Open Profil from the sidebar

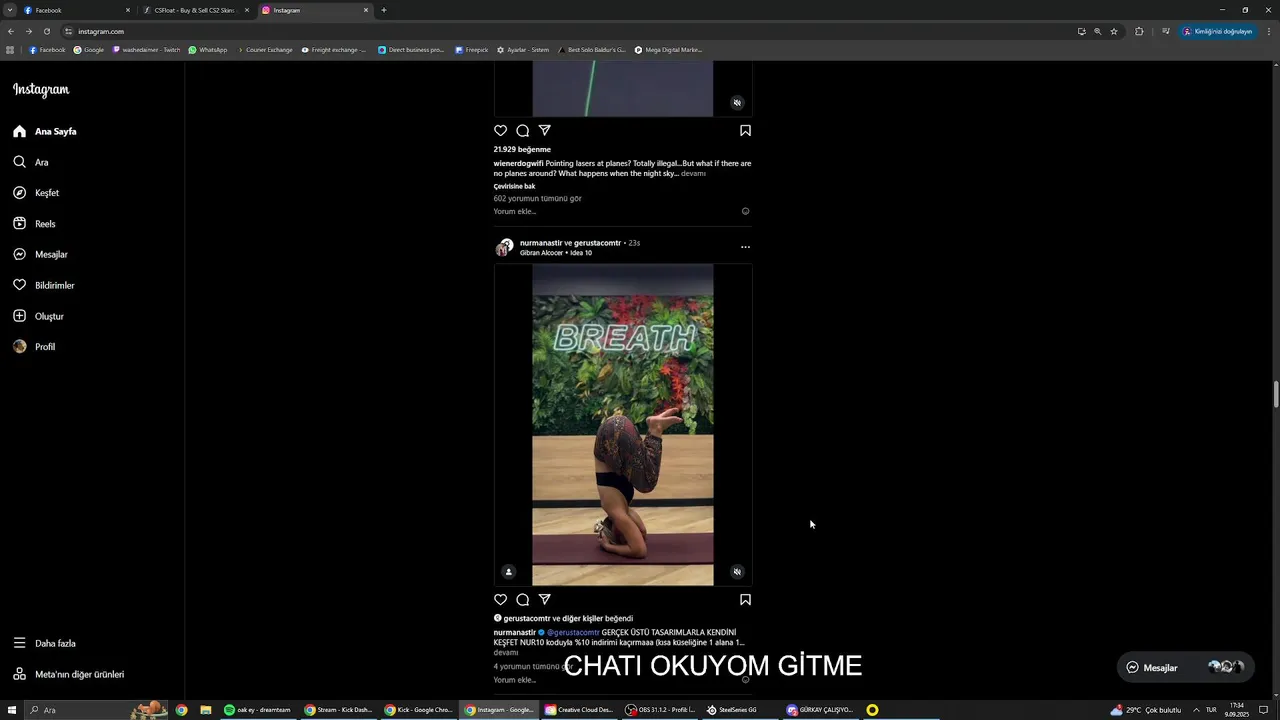(34, 347)
